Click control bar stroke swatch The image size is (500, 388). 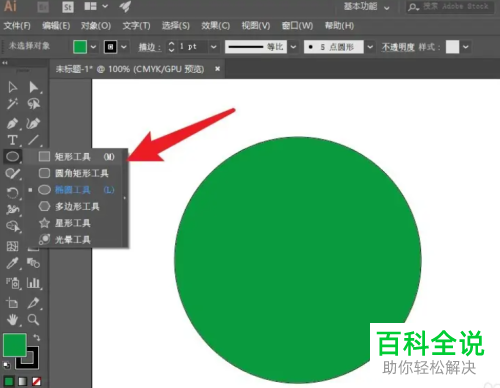(x=111, y=47)
